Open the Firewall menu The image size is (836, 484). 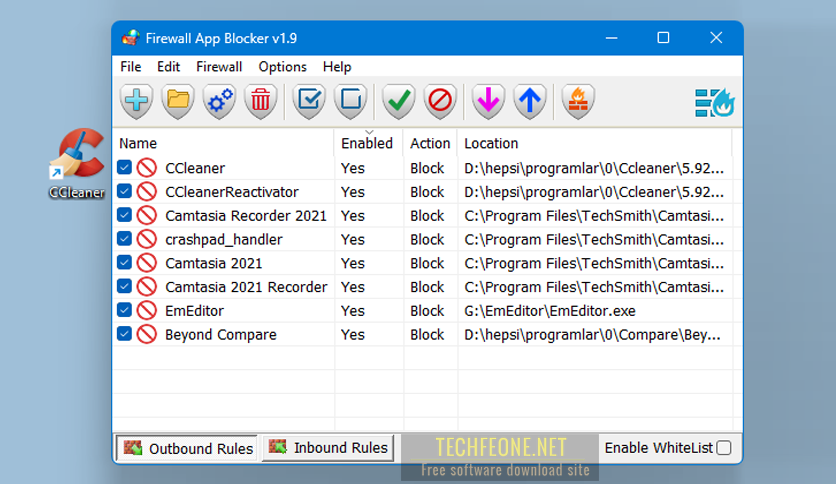pos(219,67)
